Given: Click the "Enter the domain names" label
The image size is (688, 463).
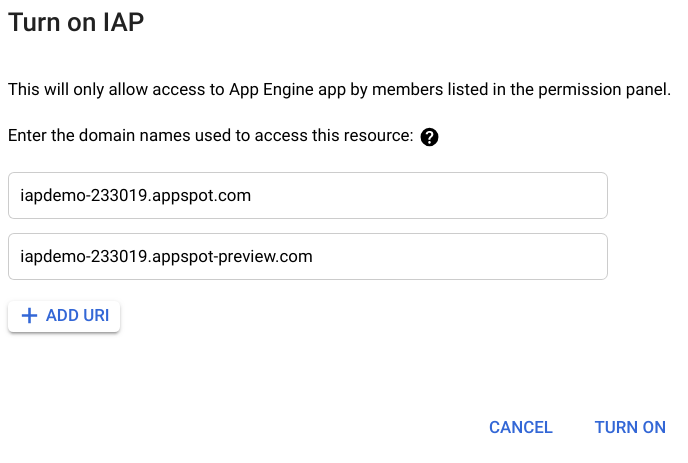Looking at the screenshot, I should 210,136.
